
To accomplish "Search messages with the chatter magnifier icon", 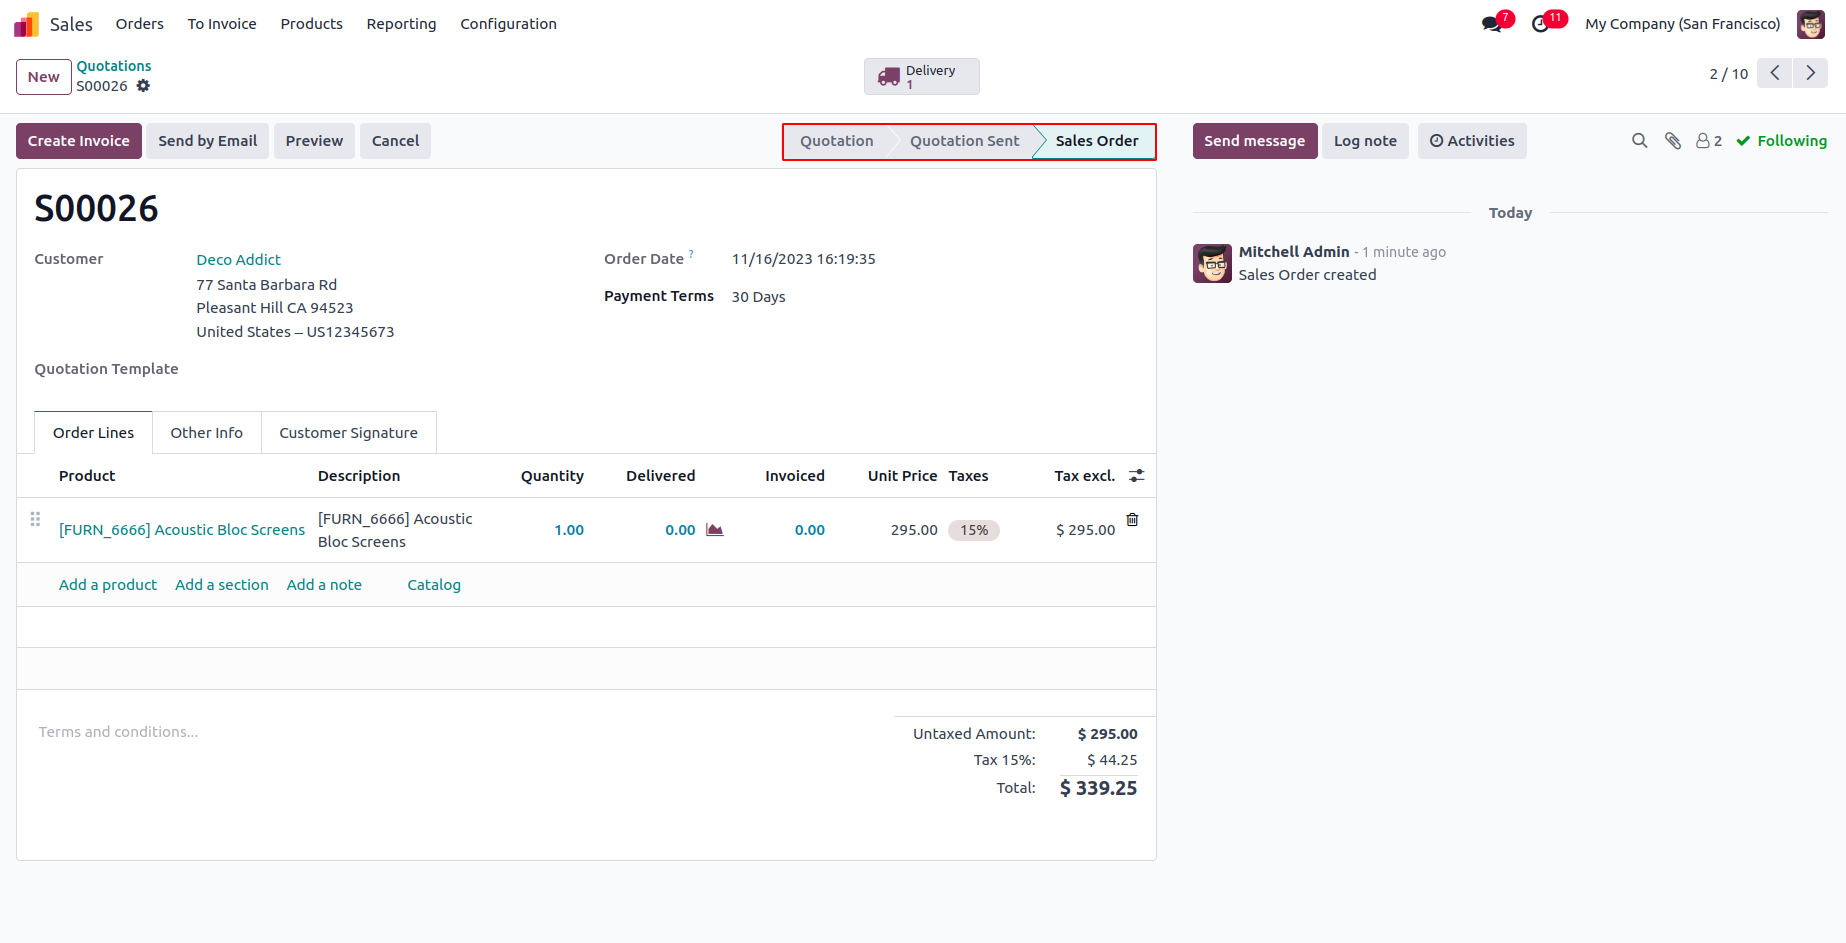I will pos(1640,141).
